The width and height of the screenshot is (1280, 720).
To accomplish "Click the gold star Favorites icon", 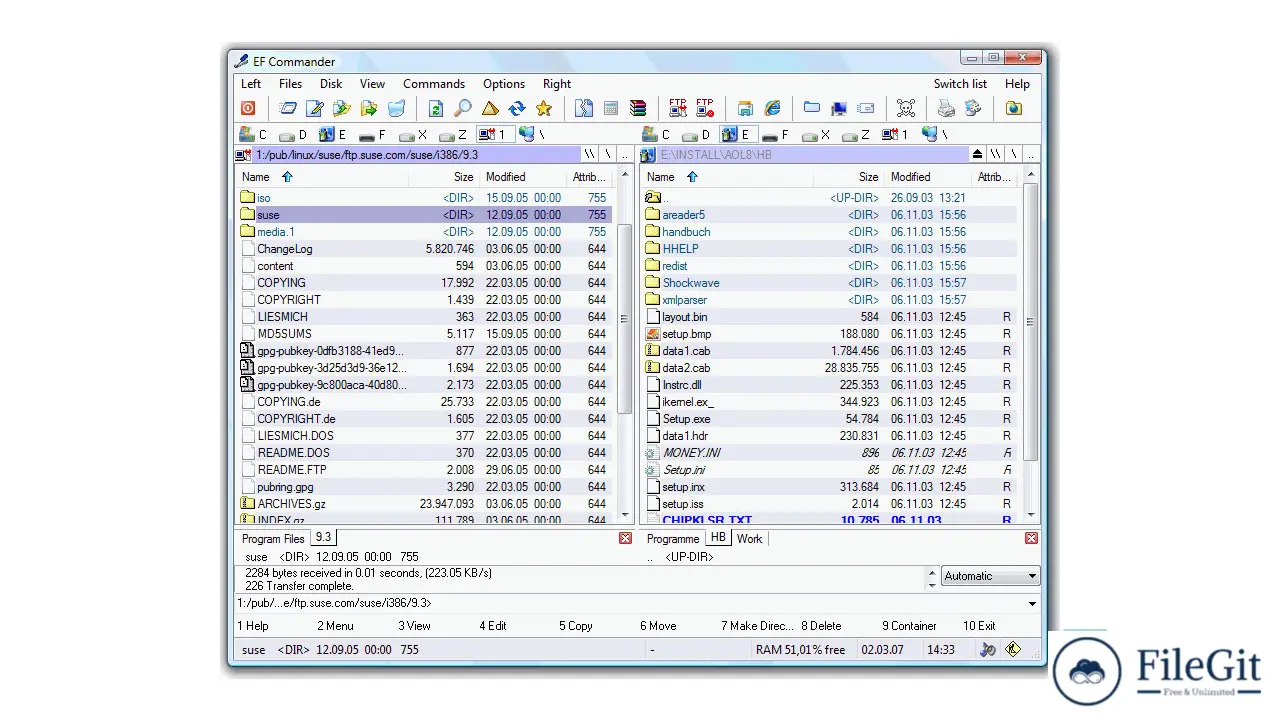I will pyautogui.click(x=544, y=108).
